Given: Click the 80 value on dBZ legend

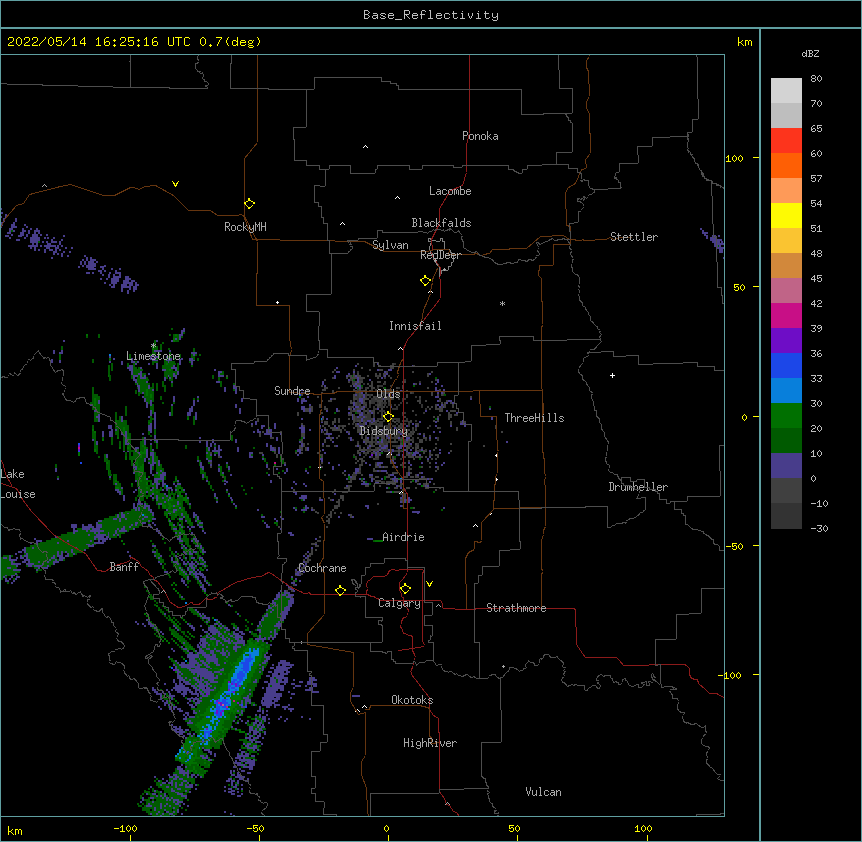Looking at the screenshot, I should click(816, 79).
